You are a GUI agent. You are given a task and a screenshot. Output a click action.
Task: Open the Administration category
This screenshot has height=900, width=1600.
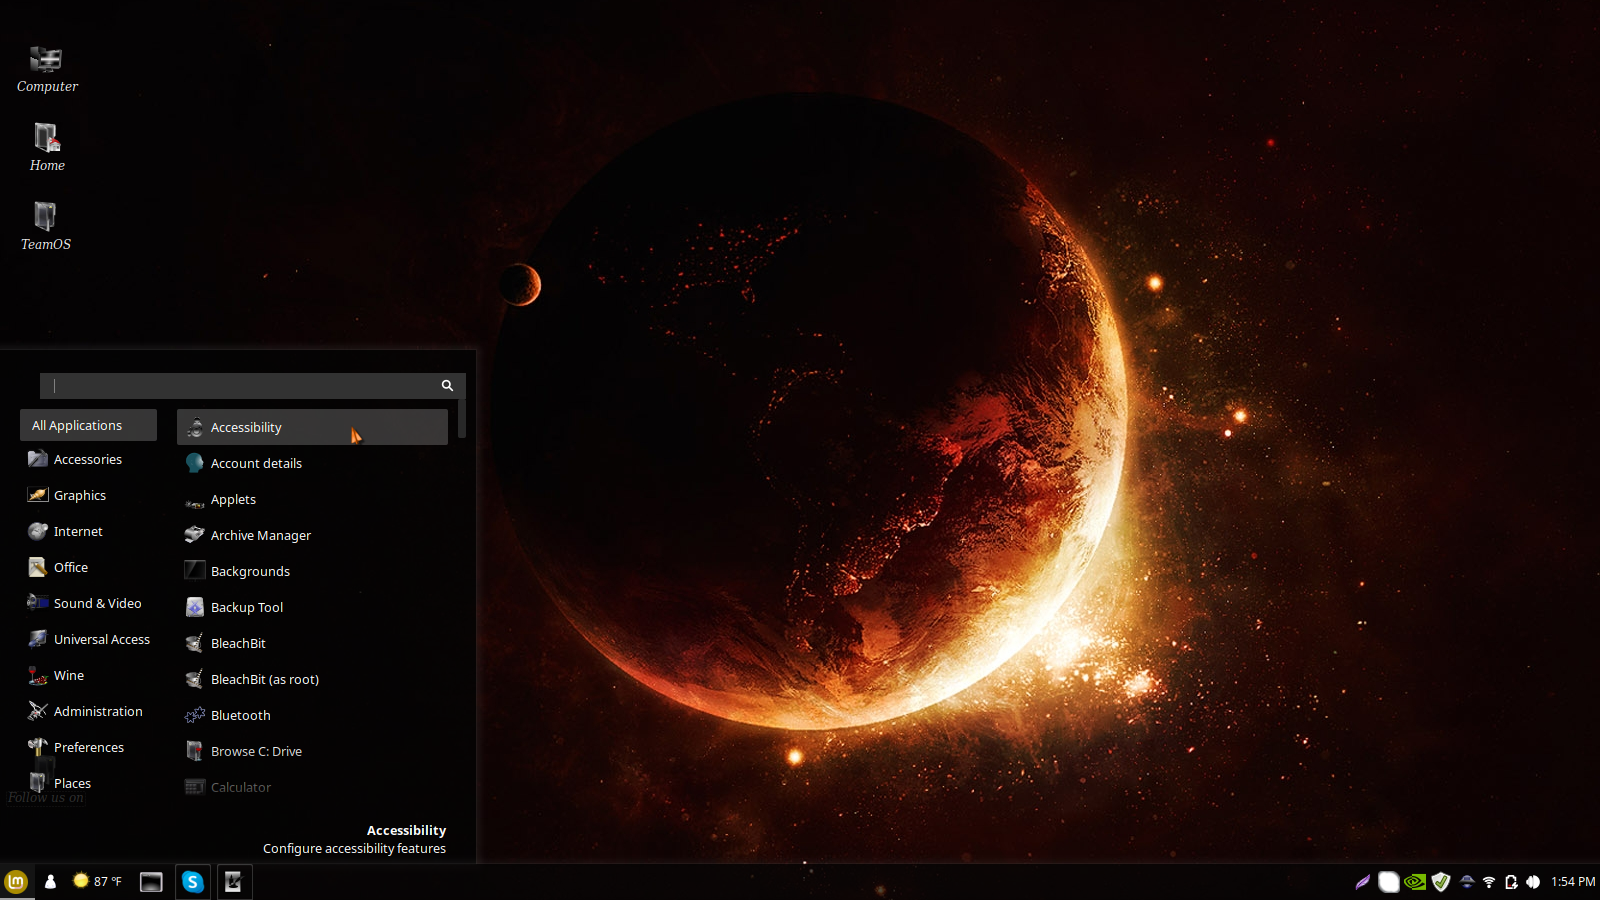tap(88, 711)
